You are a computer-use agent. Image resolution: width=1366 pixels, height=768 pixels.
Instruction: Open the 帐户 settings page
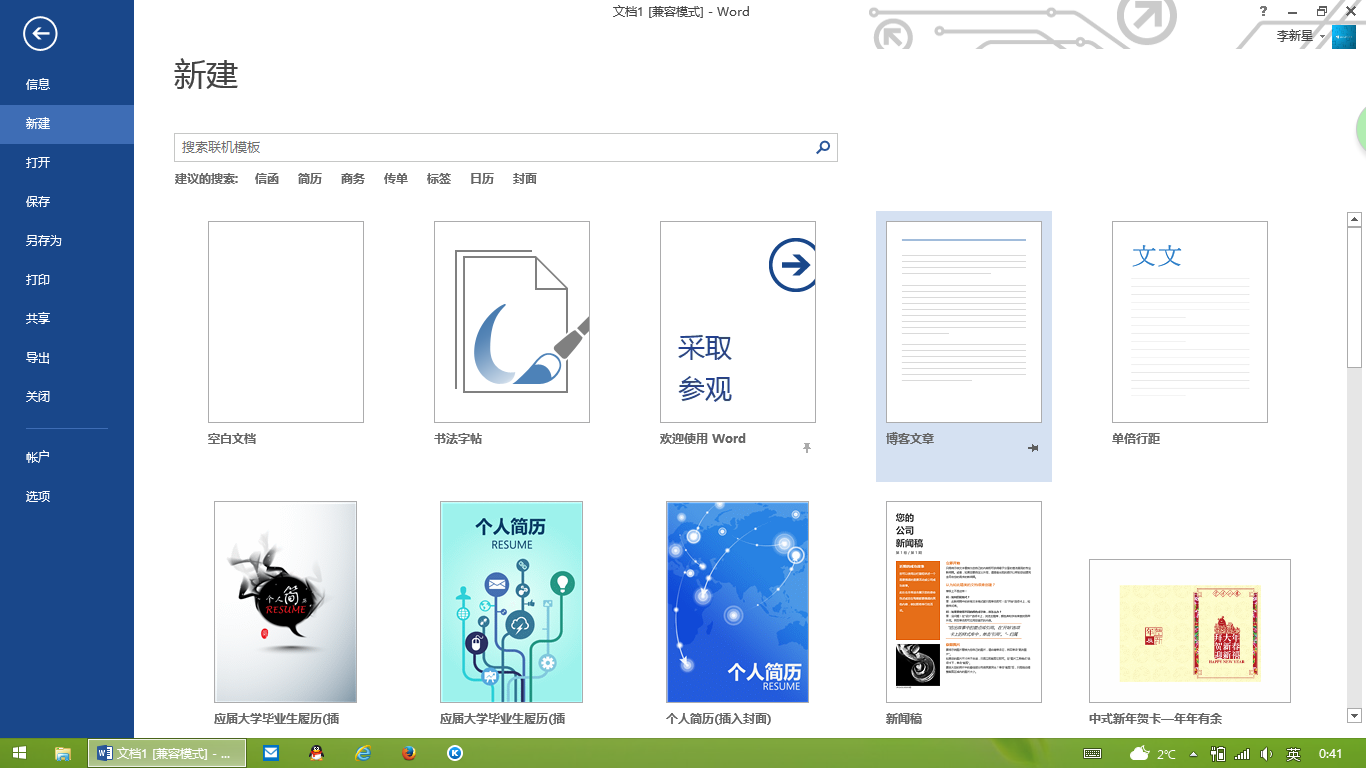coord(67,457)
